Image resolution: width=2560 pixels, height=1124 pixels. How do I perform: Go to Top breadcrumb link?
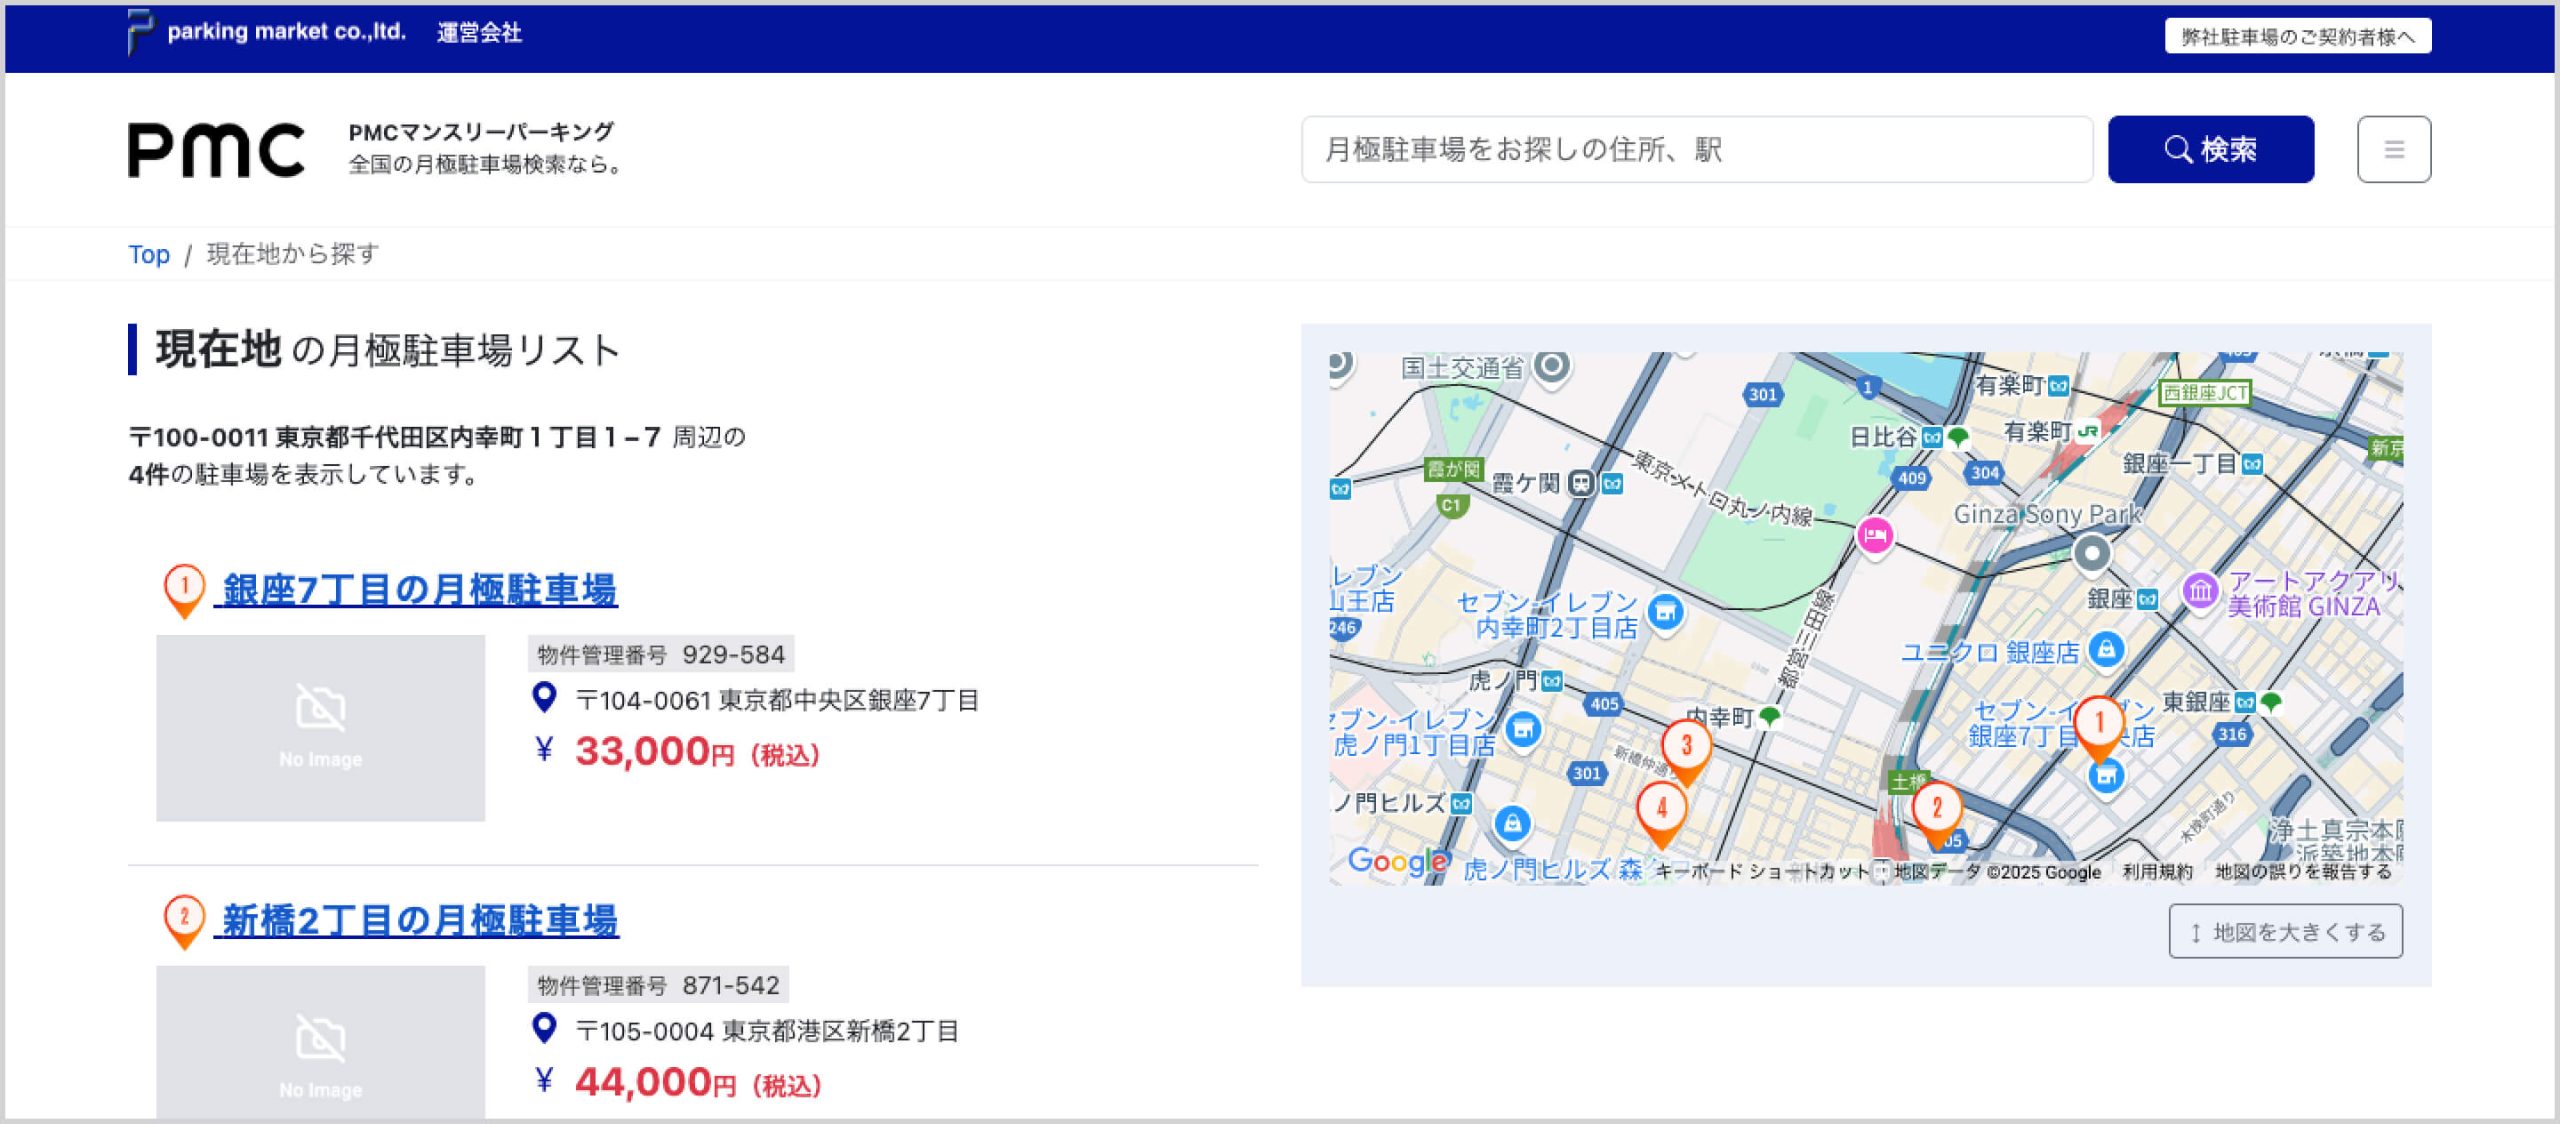pyautogui.click(x=149, y=254)
